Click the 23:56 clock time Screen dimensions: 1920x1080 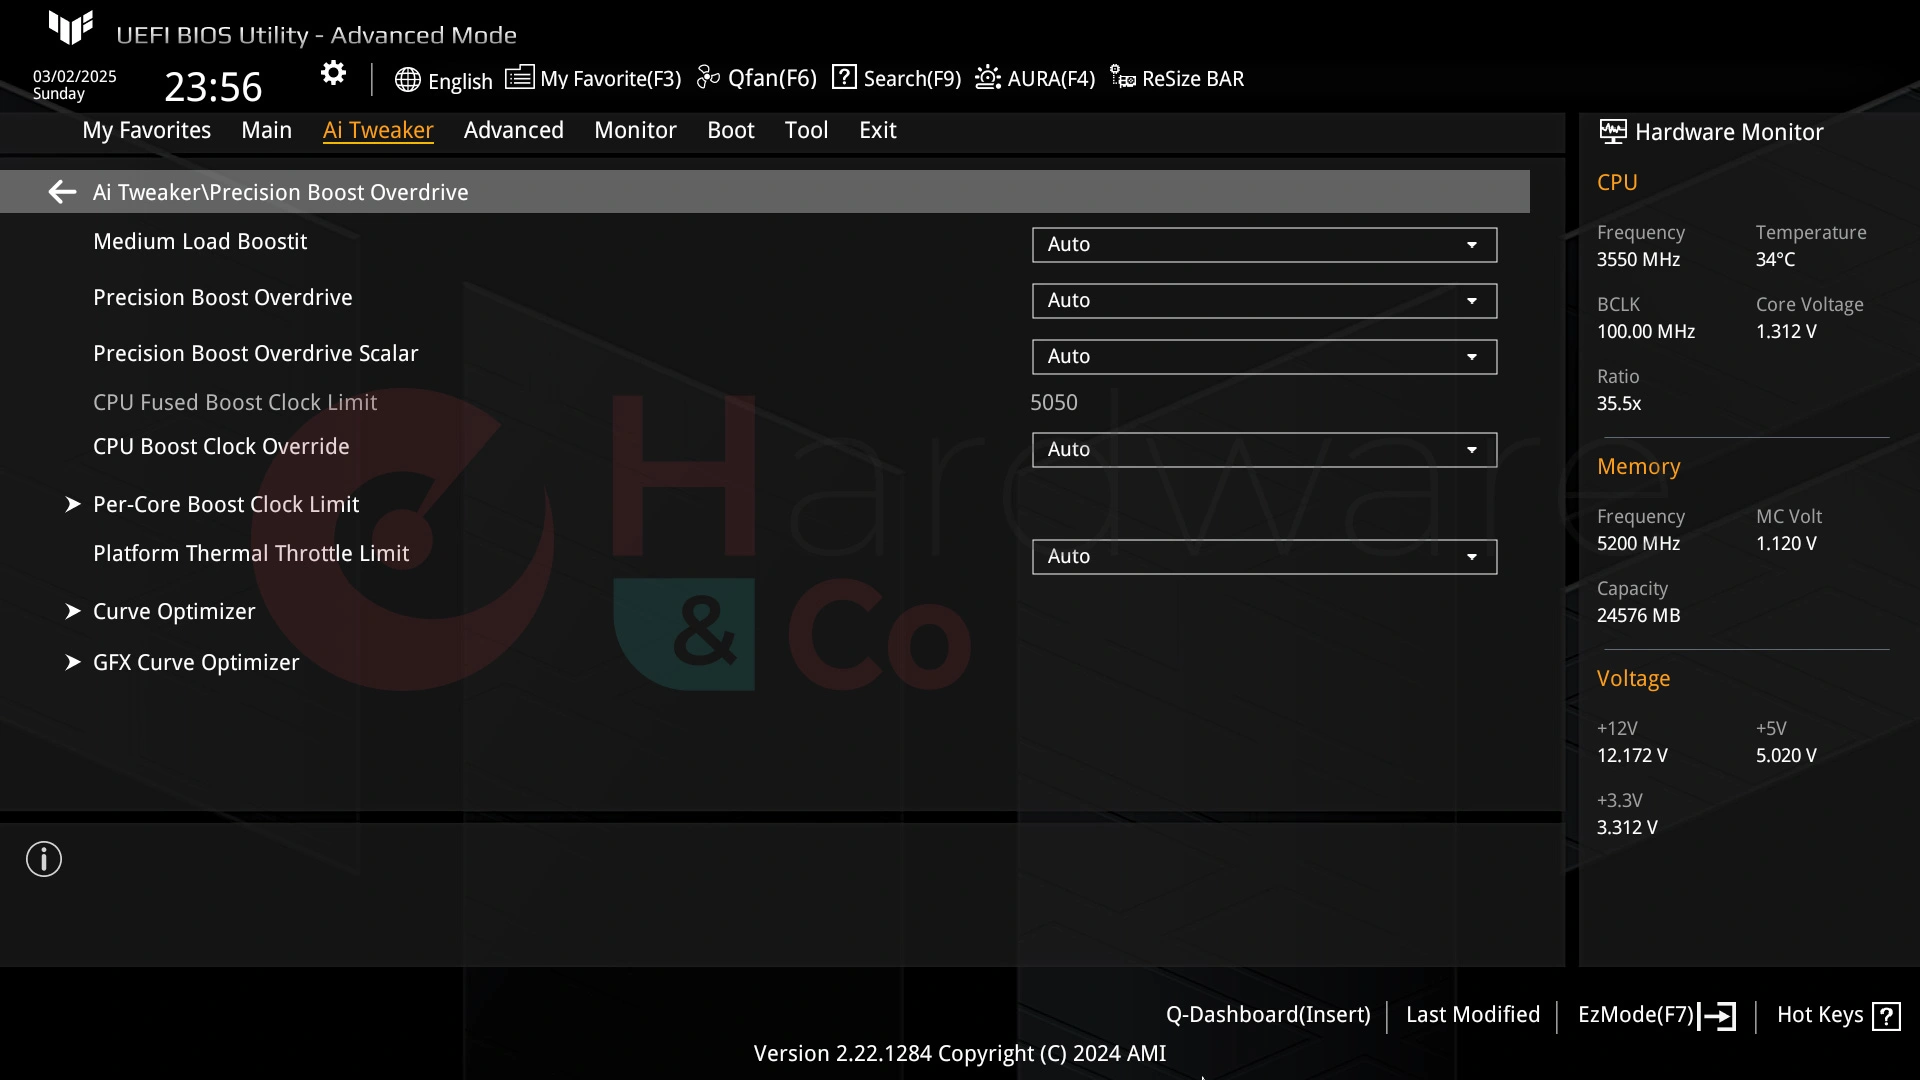pos(213,87)
